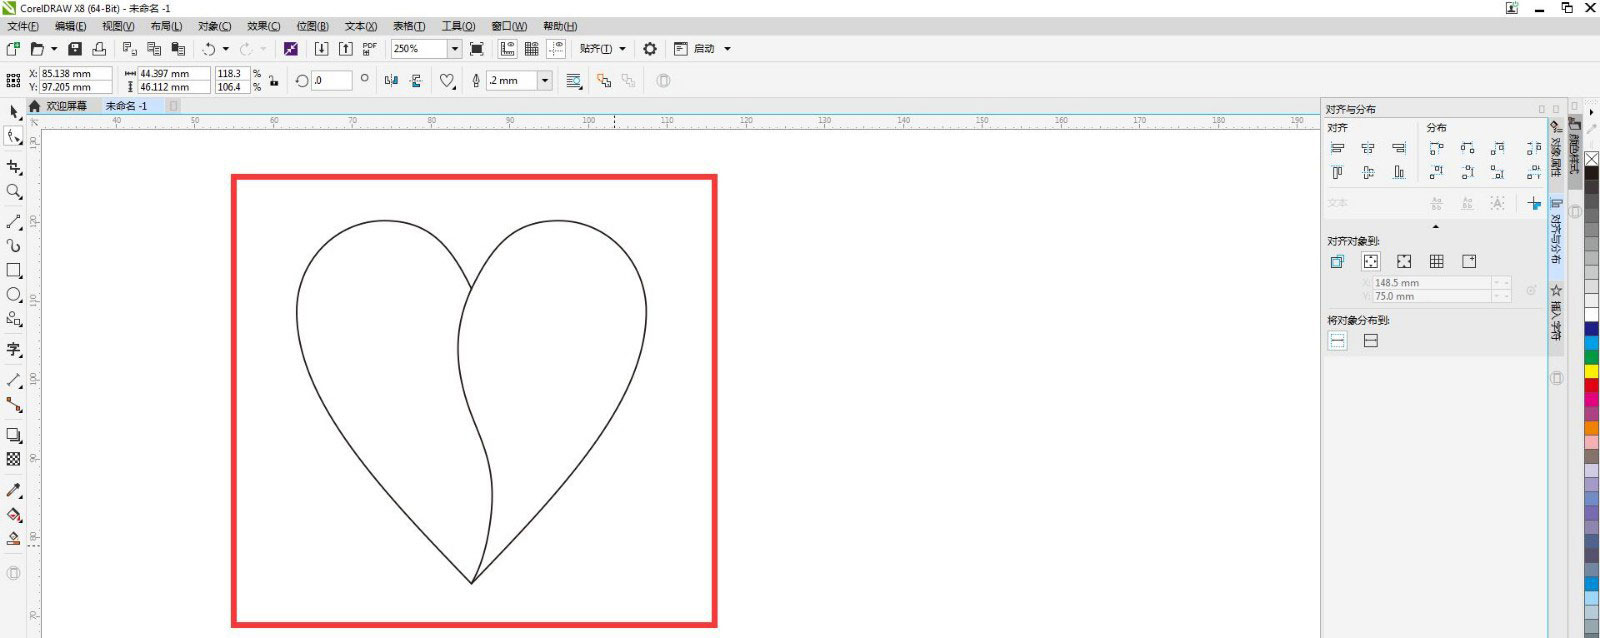Viewport: 1600px width, 638px height.
Task: Open the 插入字符 docker tab
Action: 1556,312
